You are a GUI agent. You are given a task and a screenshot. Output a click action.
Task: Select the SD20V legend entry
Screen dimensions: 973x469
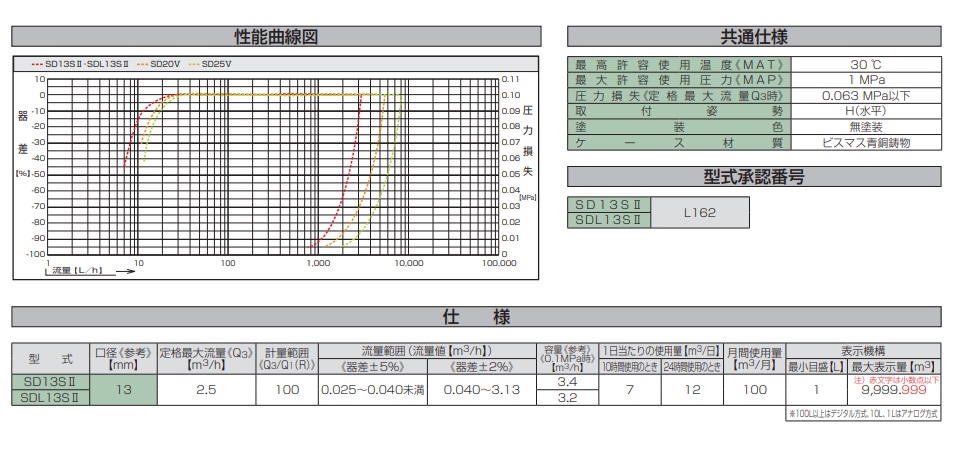coord(159,64)
